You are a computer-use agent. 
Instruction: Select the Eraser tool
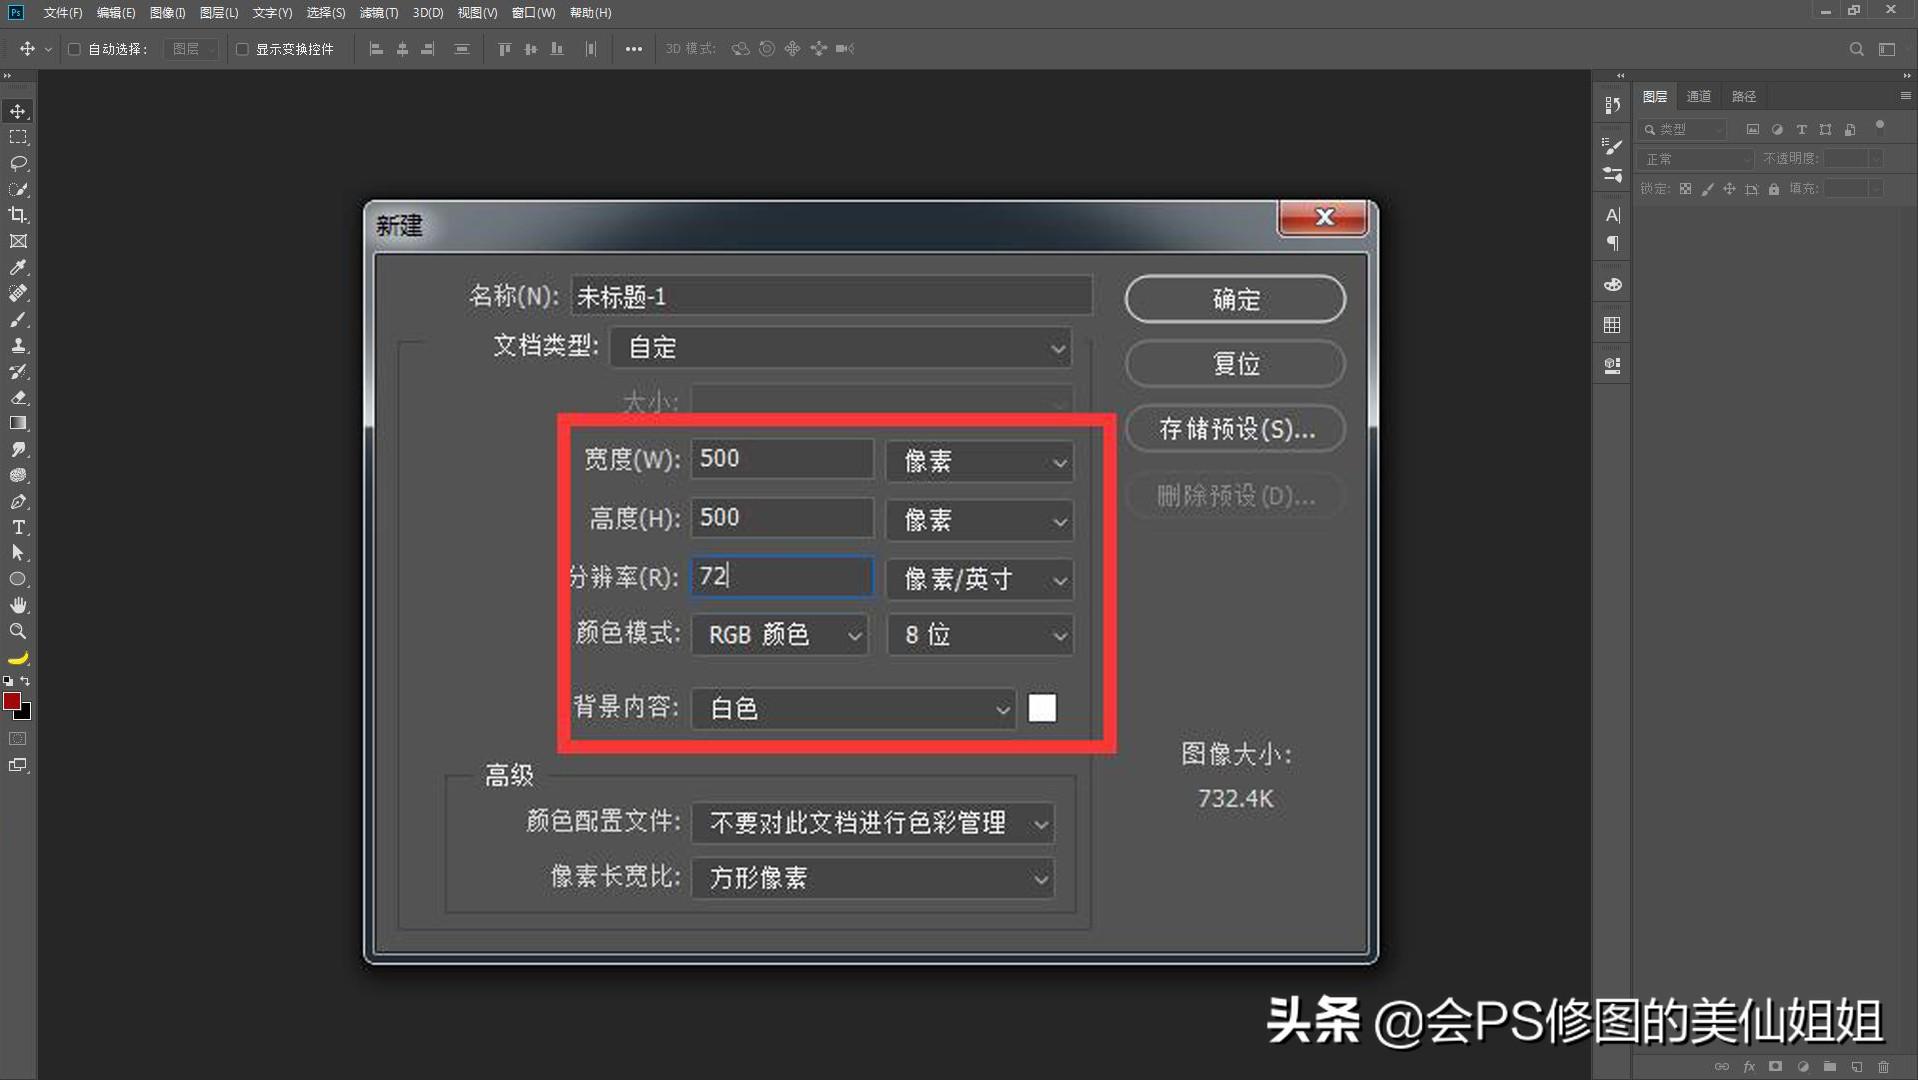click(x=18, y=397)
